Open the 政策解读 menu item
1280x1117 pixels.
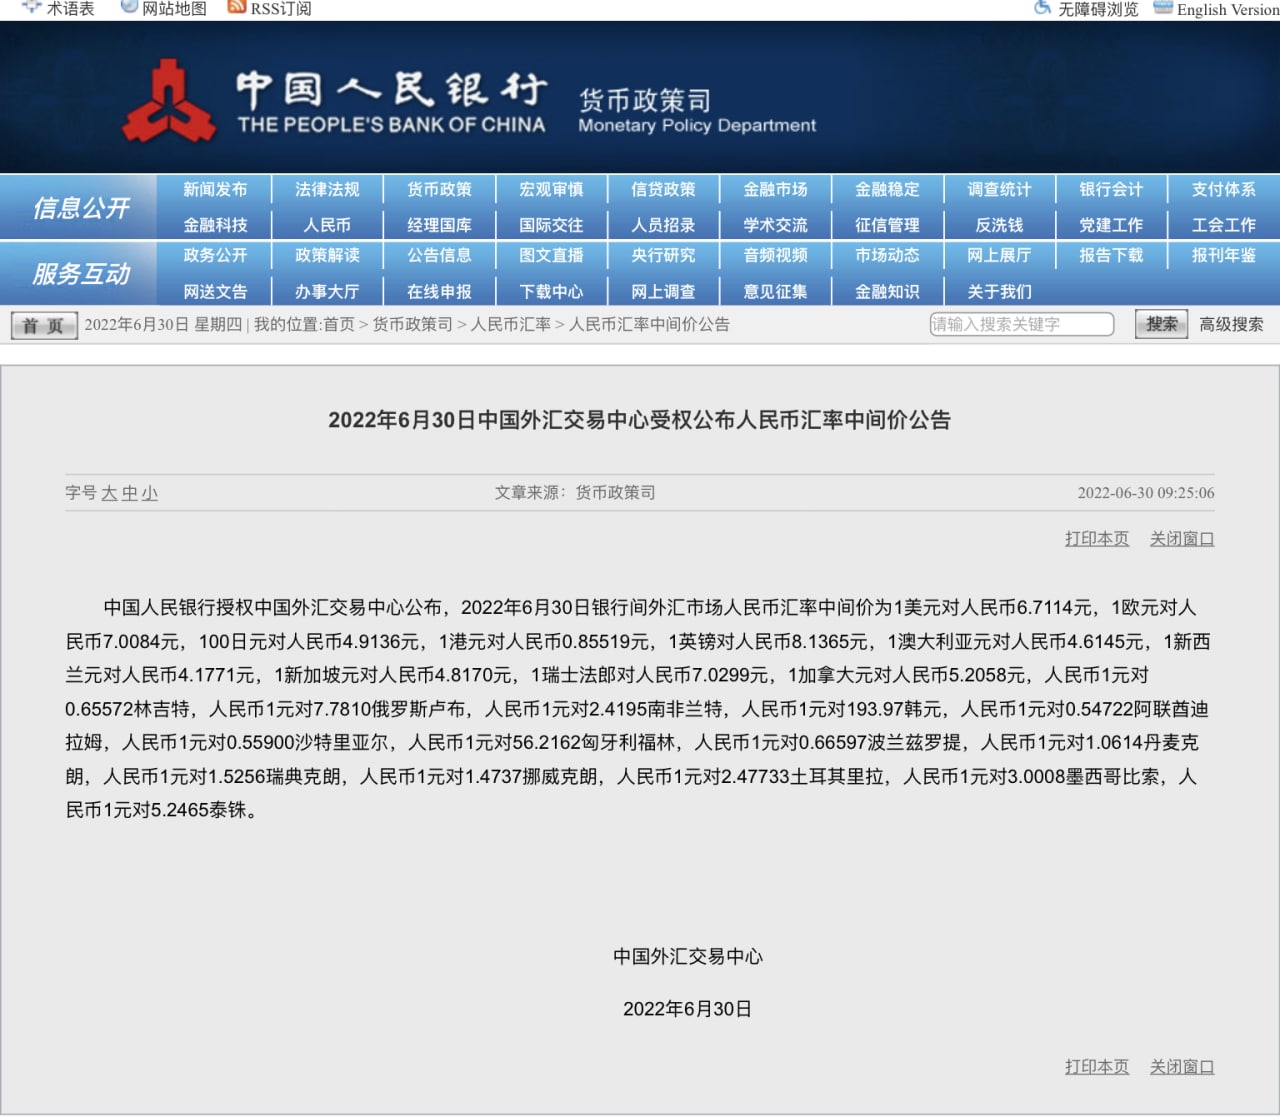(327, 255)
